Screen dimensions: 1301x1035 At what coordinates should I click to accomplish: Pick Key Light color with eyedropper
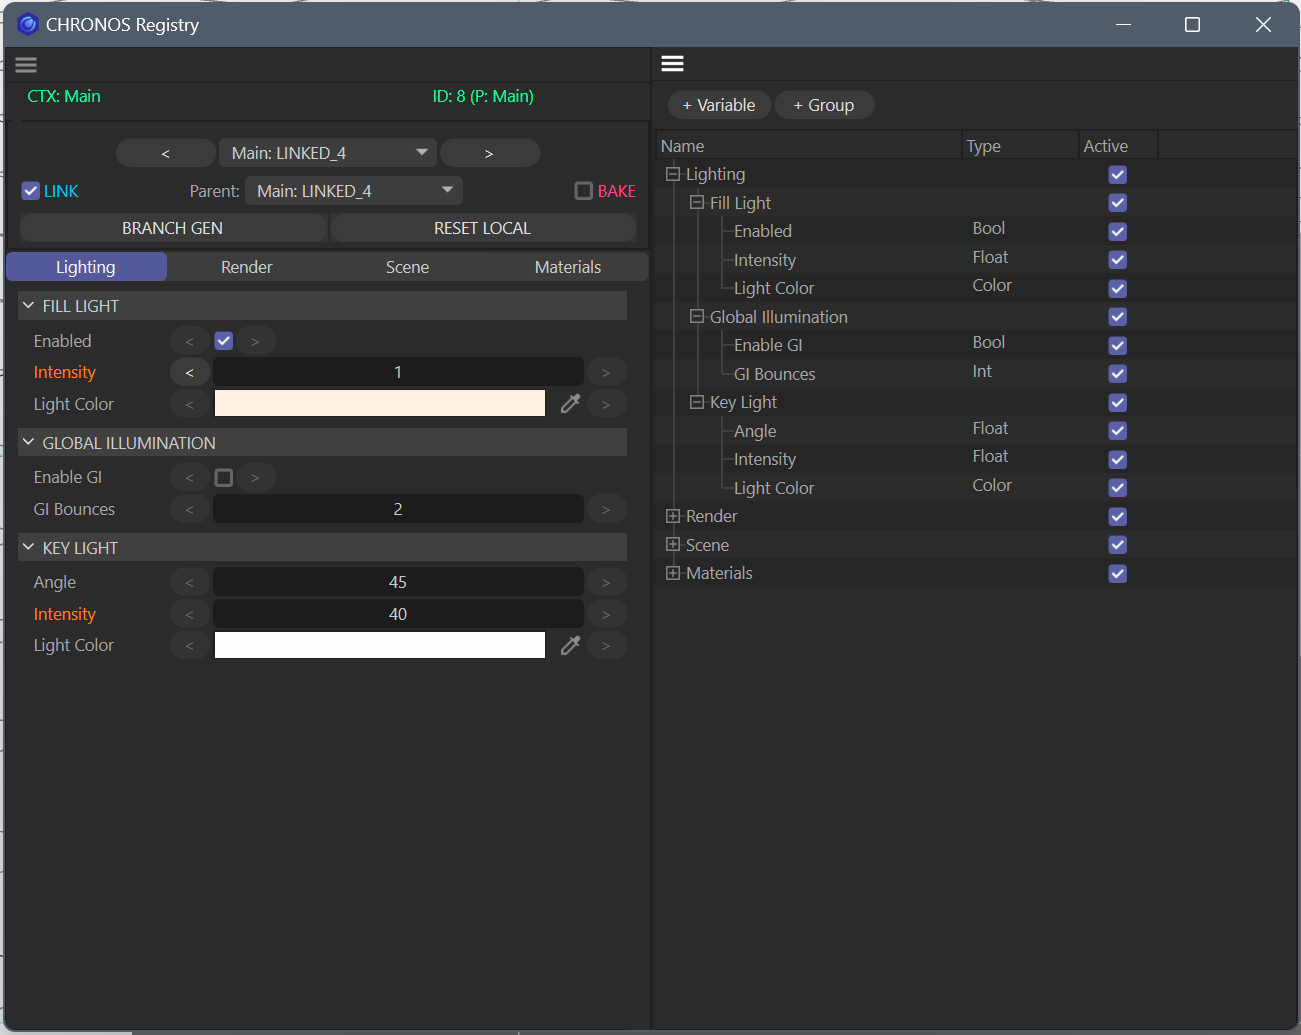(x=570, y=645)
